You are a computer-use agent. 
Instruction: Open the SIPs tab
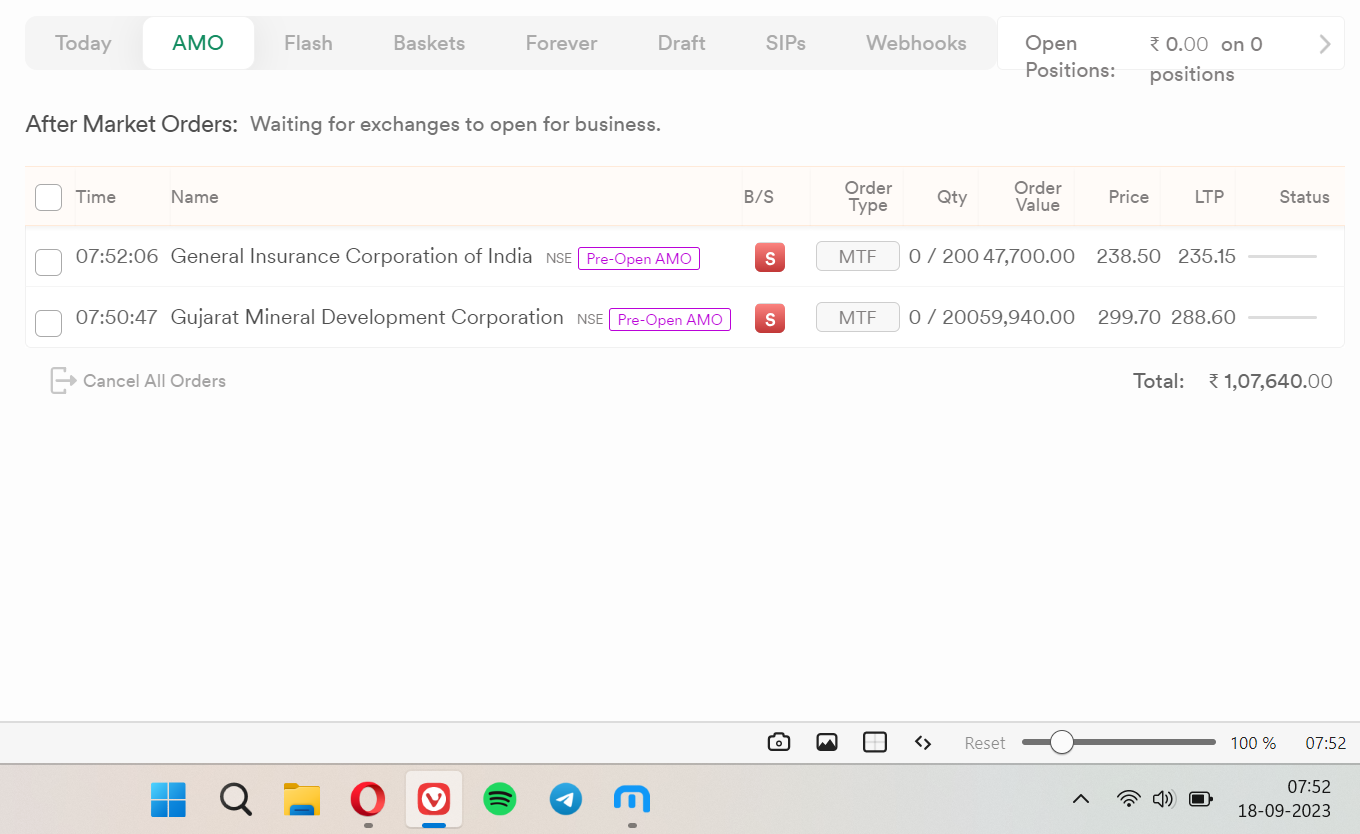[x=786, y=43]
